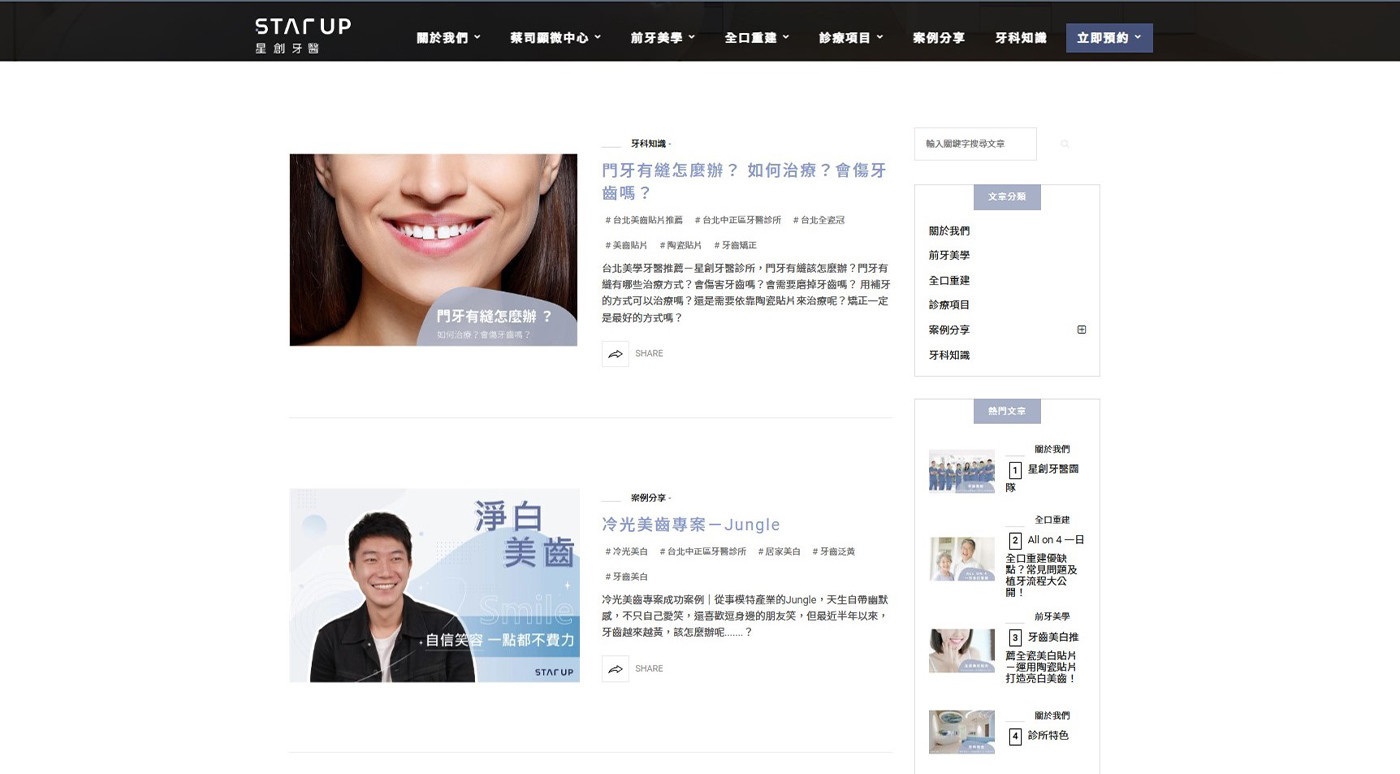Select 牙科知識 in 文章分類 sidebar
The height and width of the screenshot is (774, 1400).
click(949, 355)
